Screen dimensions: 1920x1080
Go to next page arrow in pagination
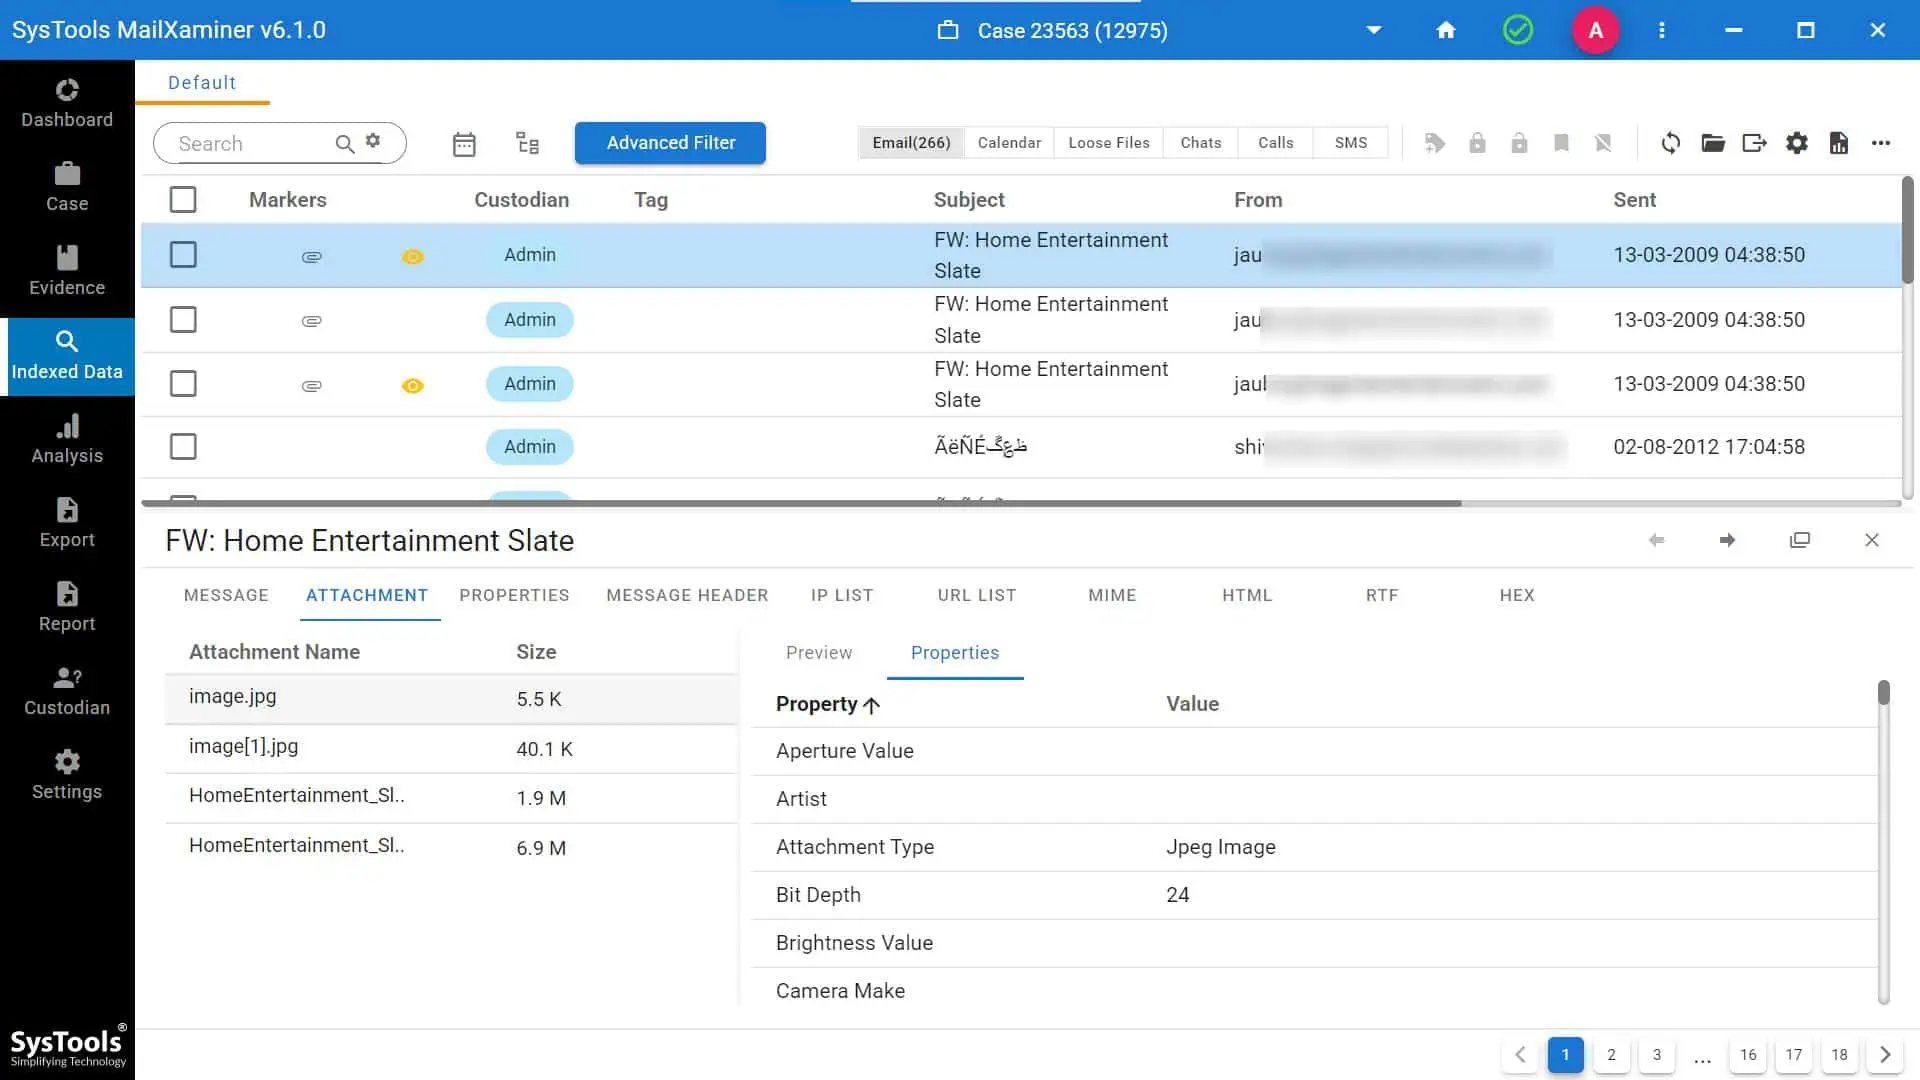pyautogui.click(x=1885, y=1055)
